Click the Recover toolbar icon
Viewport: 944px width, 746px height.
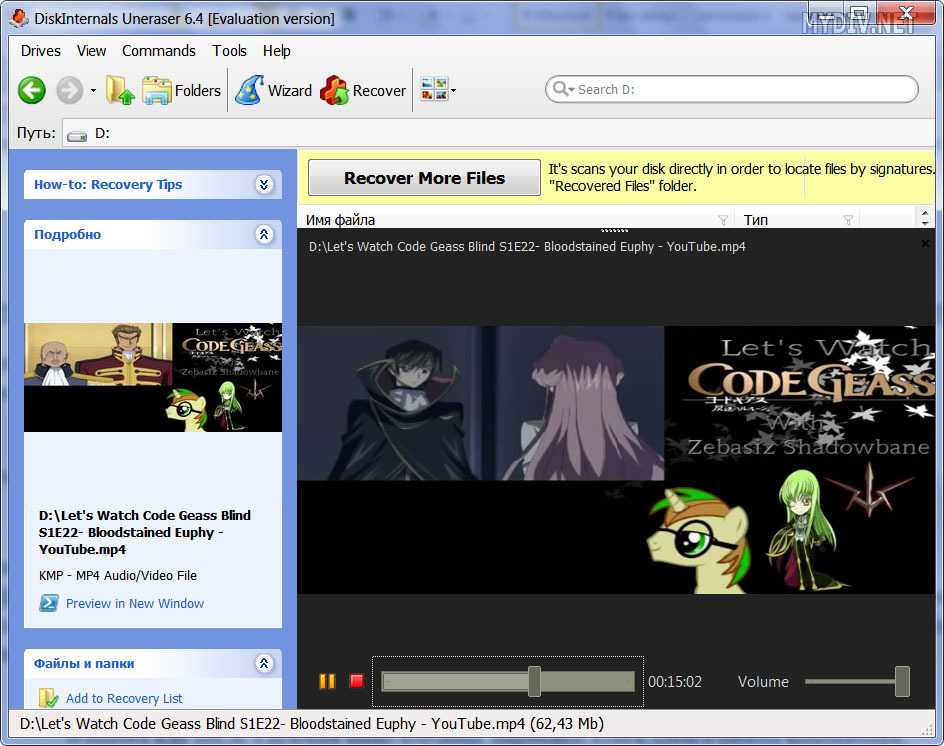click(x=363, y=91)
